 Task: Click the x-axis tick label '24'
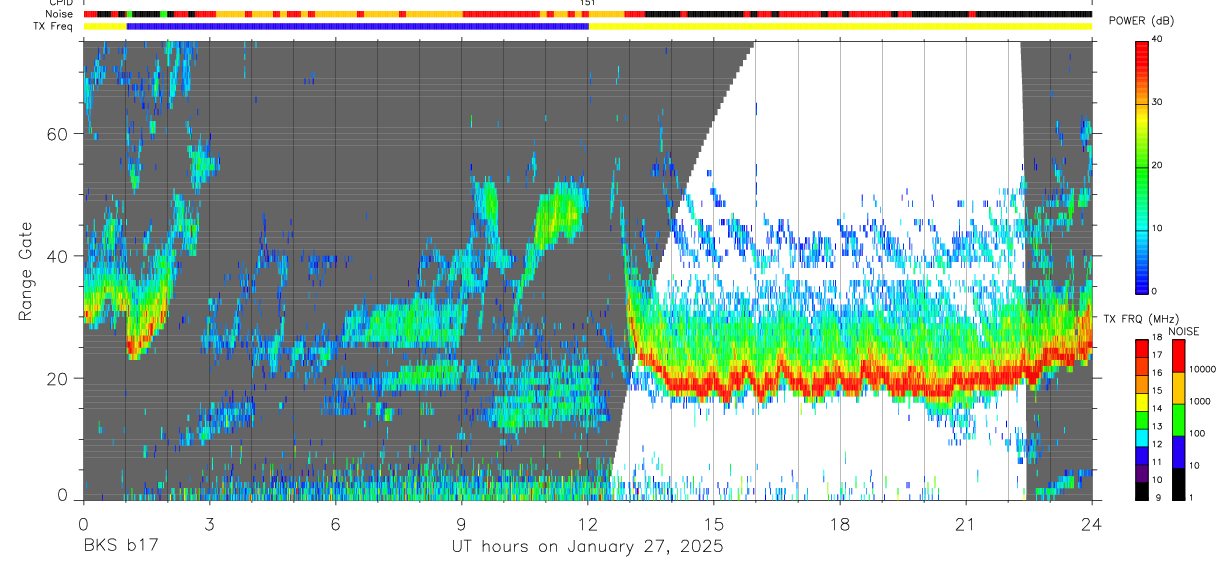(x=1092, y=523)
